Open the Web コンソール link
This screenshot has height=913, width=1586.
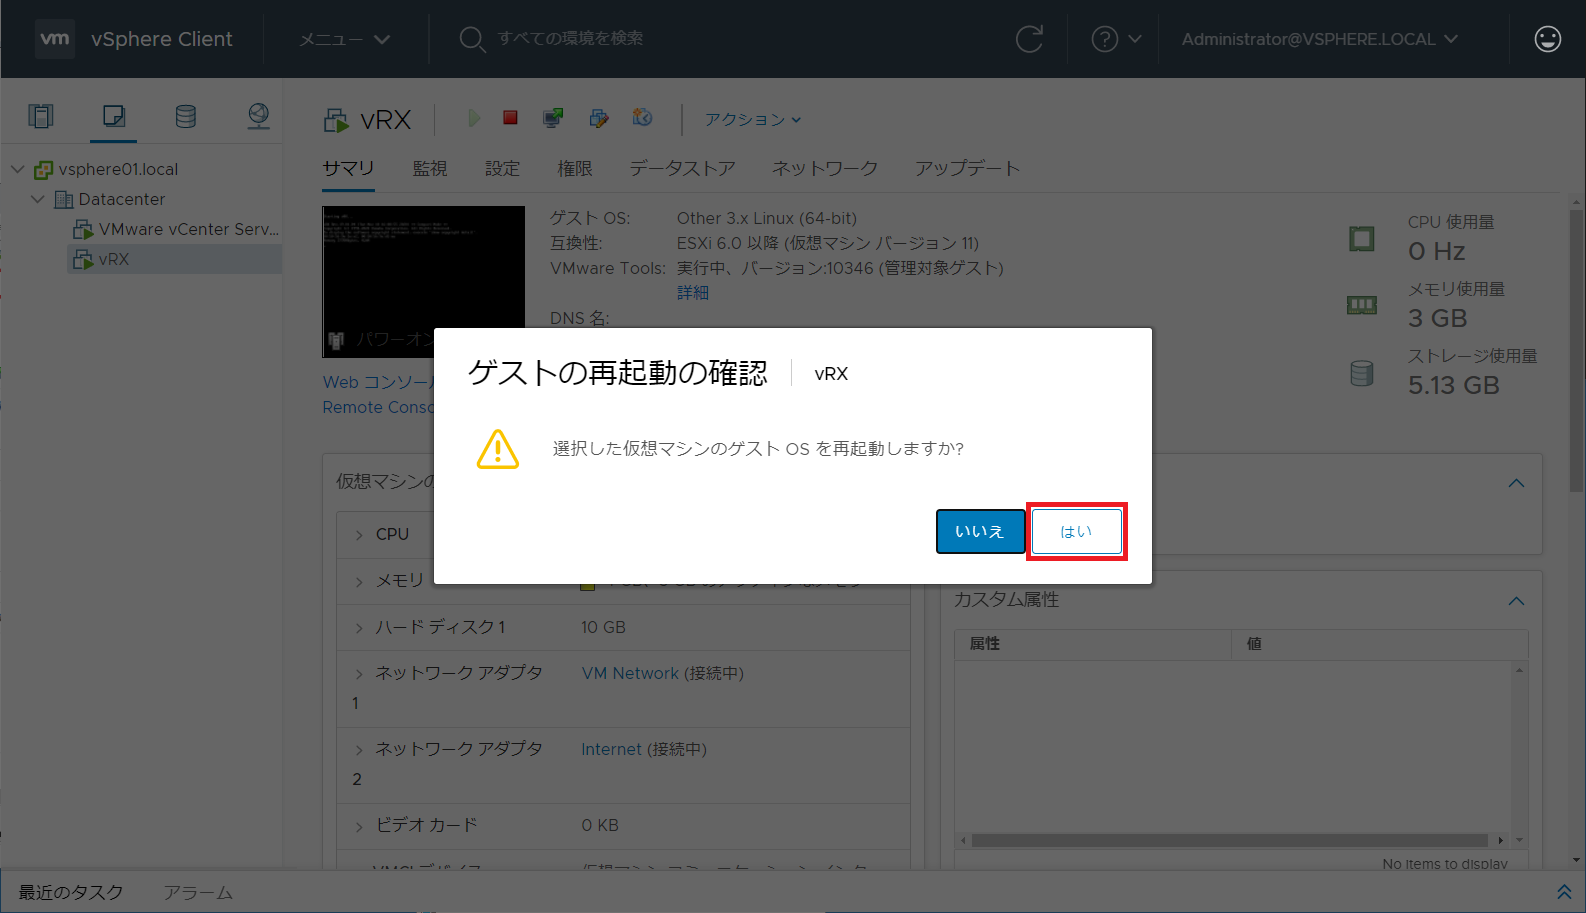[378, 382]
